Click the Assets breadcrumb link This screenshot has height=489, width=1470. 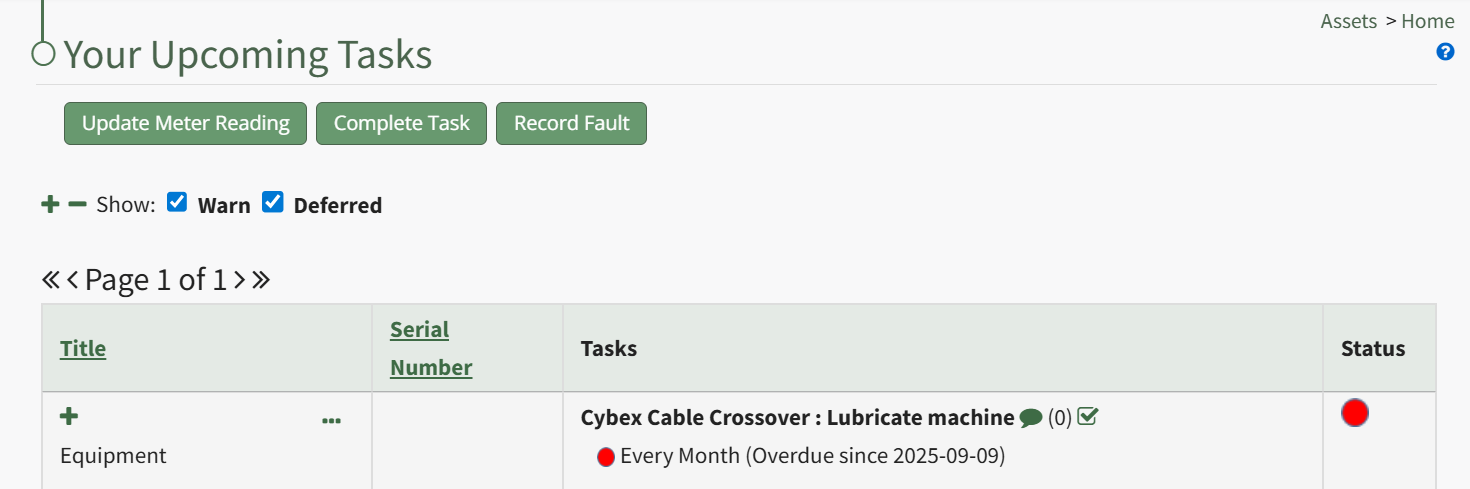[1349, 21]
